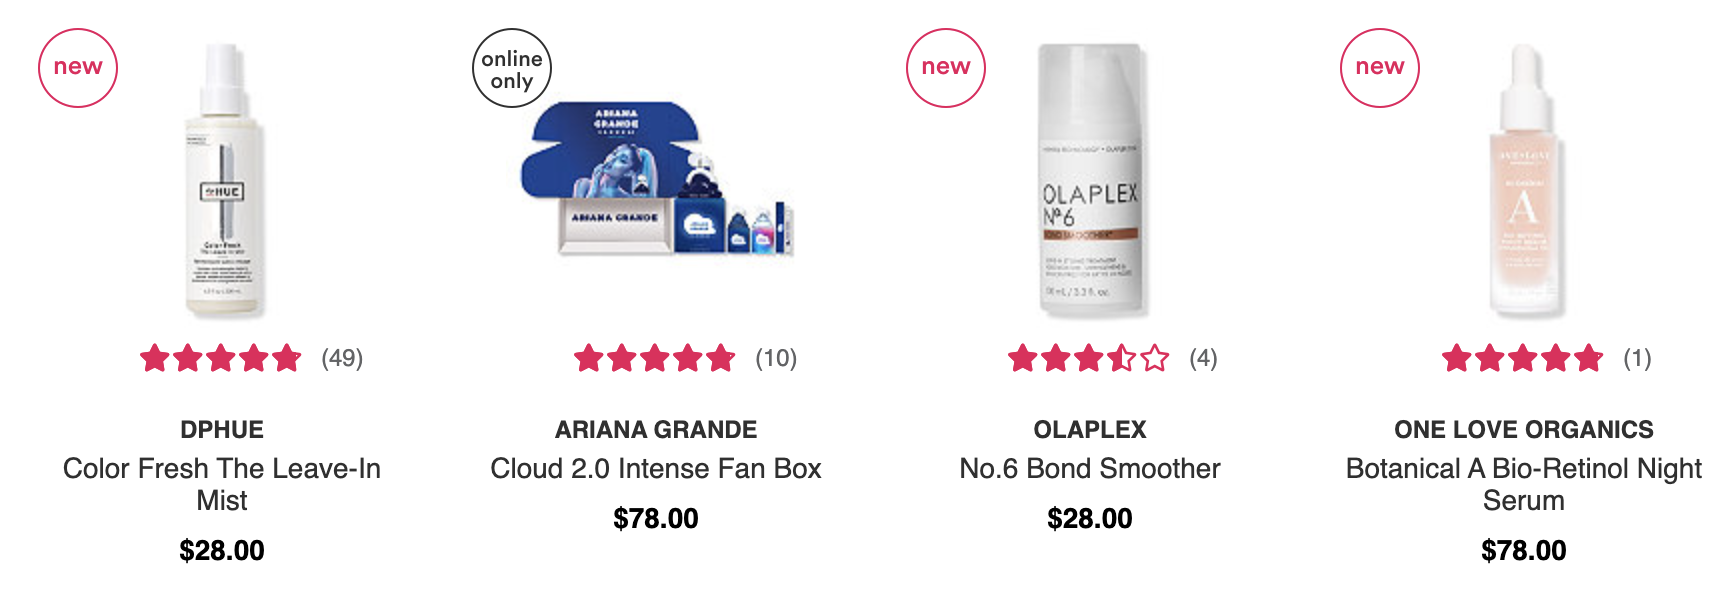Open the 49 reviews count link
Viewport: 1720px width, 608px height.
[342, 358]
